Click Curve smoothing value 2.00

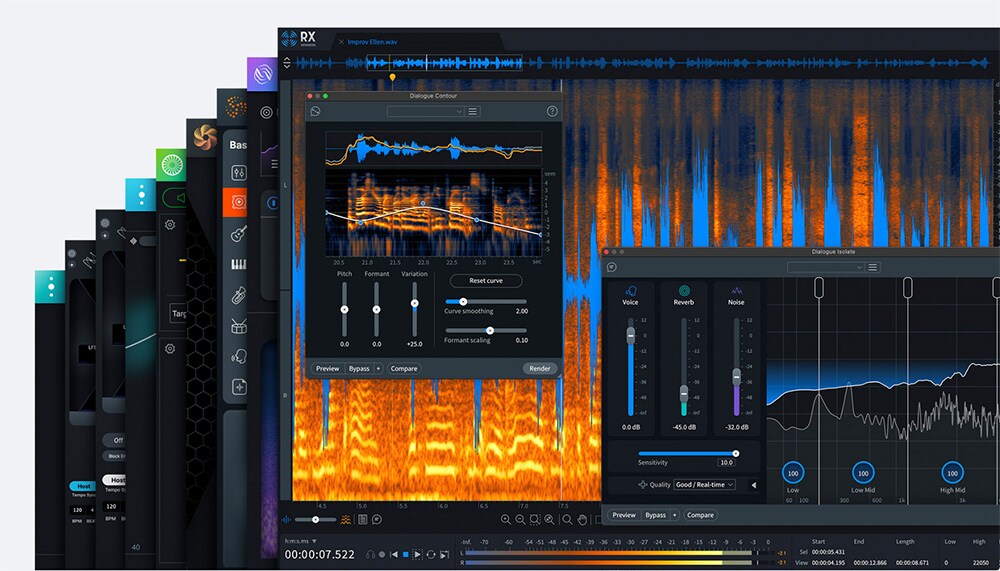pos(522,311)
